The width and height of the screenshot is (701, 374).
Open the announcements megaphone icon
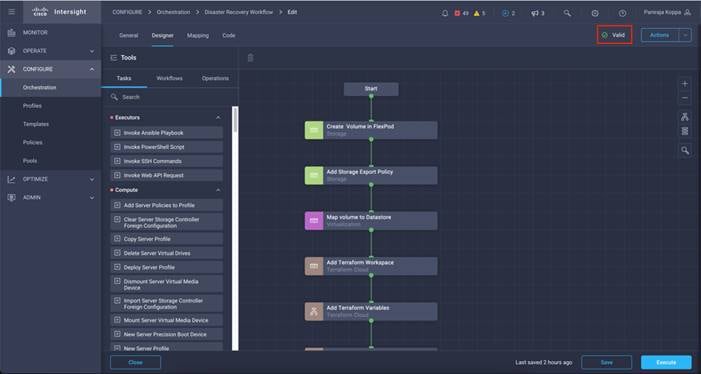tap(537, 13)
